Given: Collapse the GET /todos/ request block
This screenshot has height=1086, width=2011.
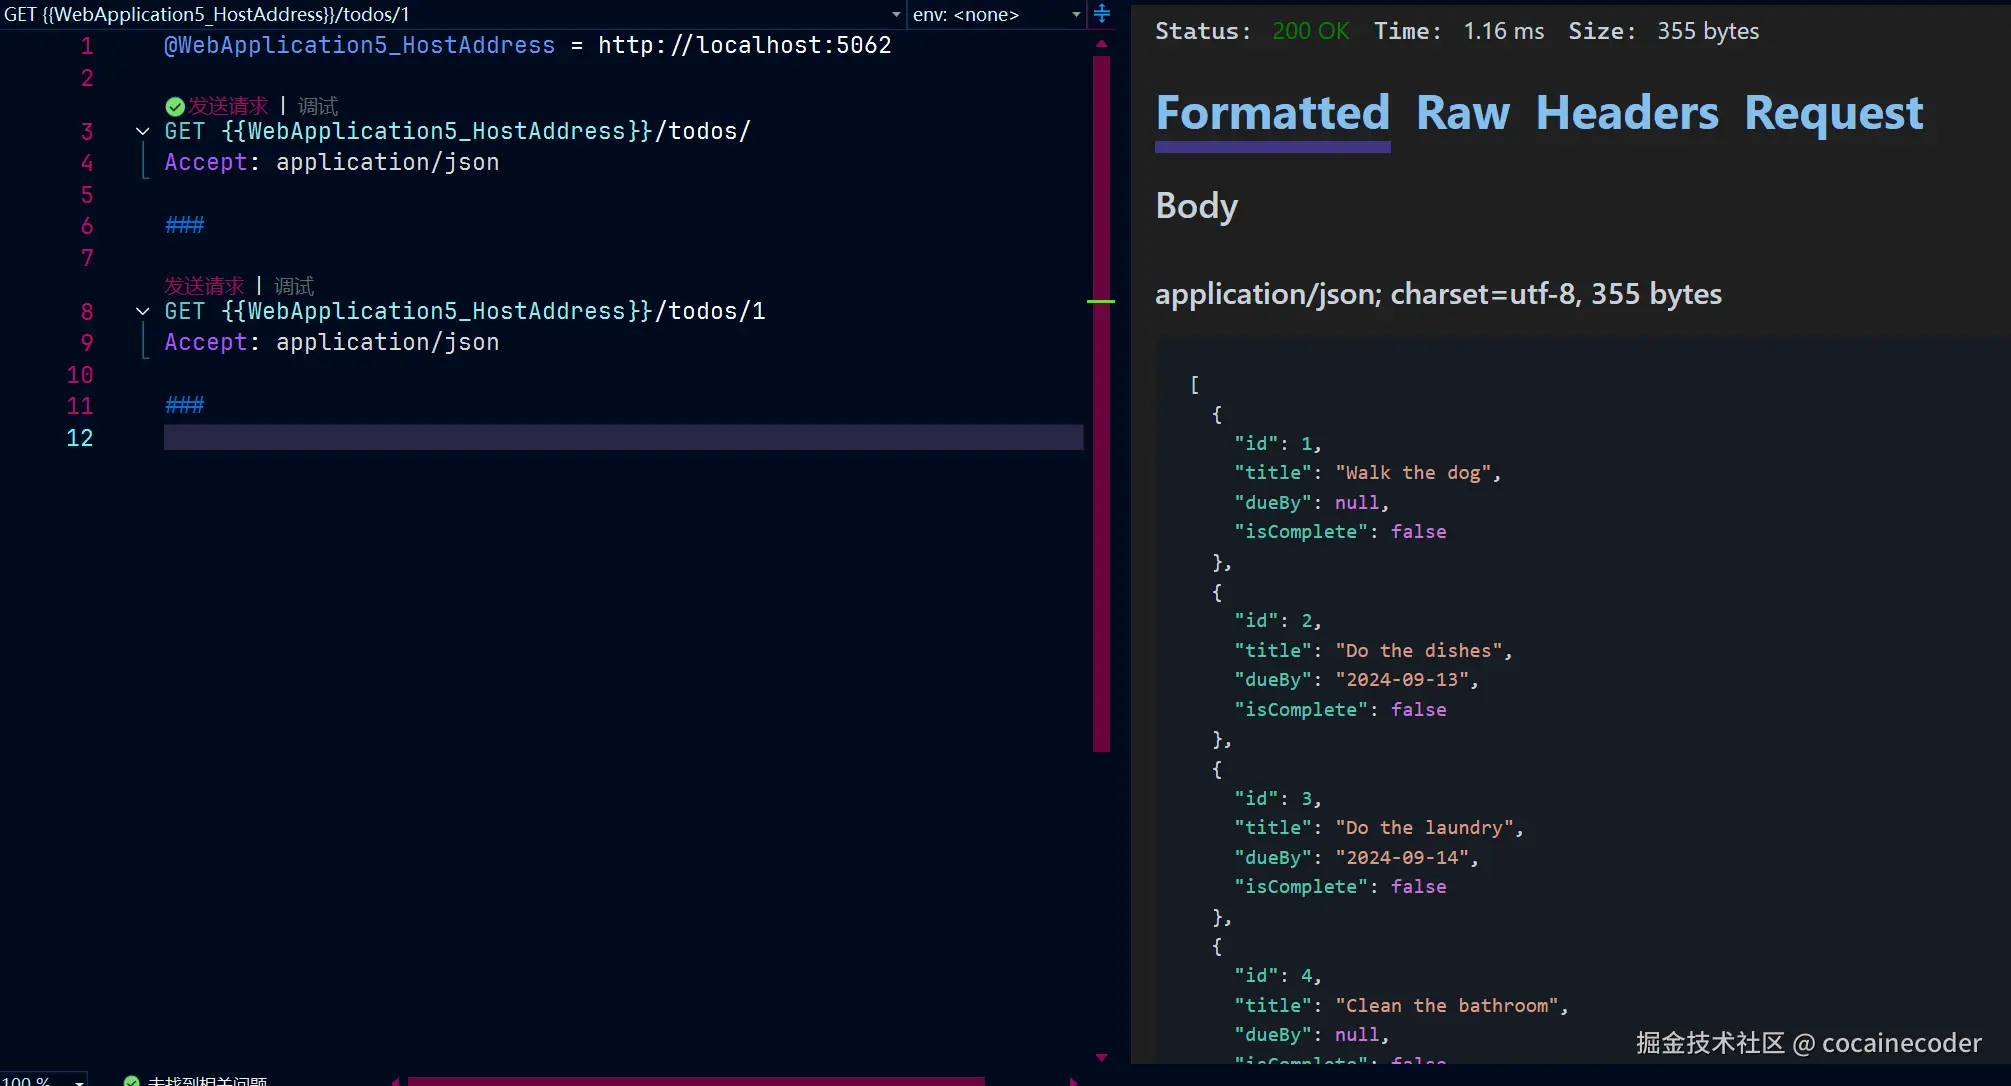Looking at the screenshot, I should click(x=143, y=131).
